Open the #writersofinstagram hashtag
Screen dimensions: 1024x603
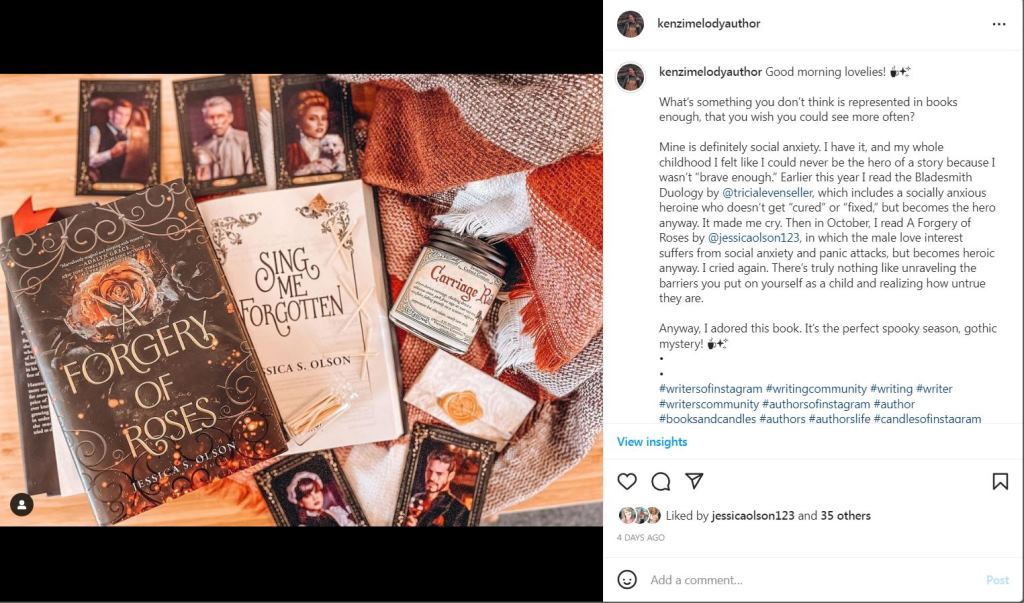(711, 389)
